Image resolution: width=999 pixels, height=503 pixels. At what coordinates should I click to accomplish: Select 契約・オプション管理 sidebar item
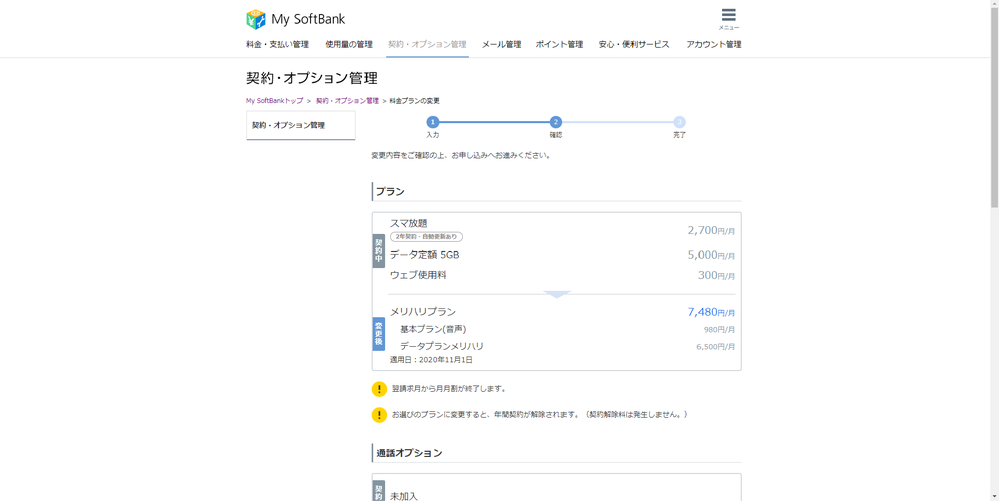(x=301, y=126)
